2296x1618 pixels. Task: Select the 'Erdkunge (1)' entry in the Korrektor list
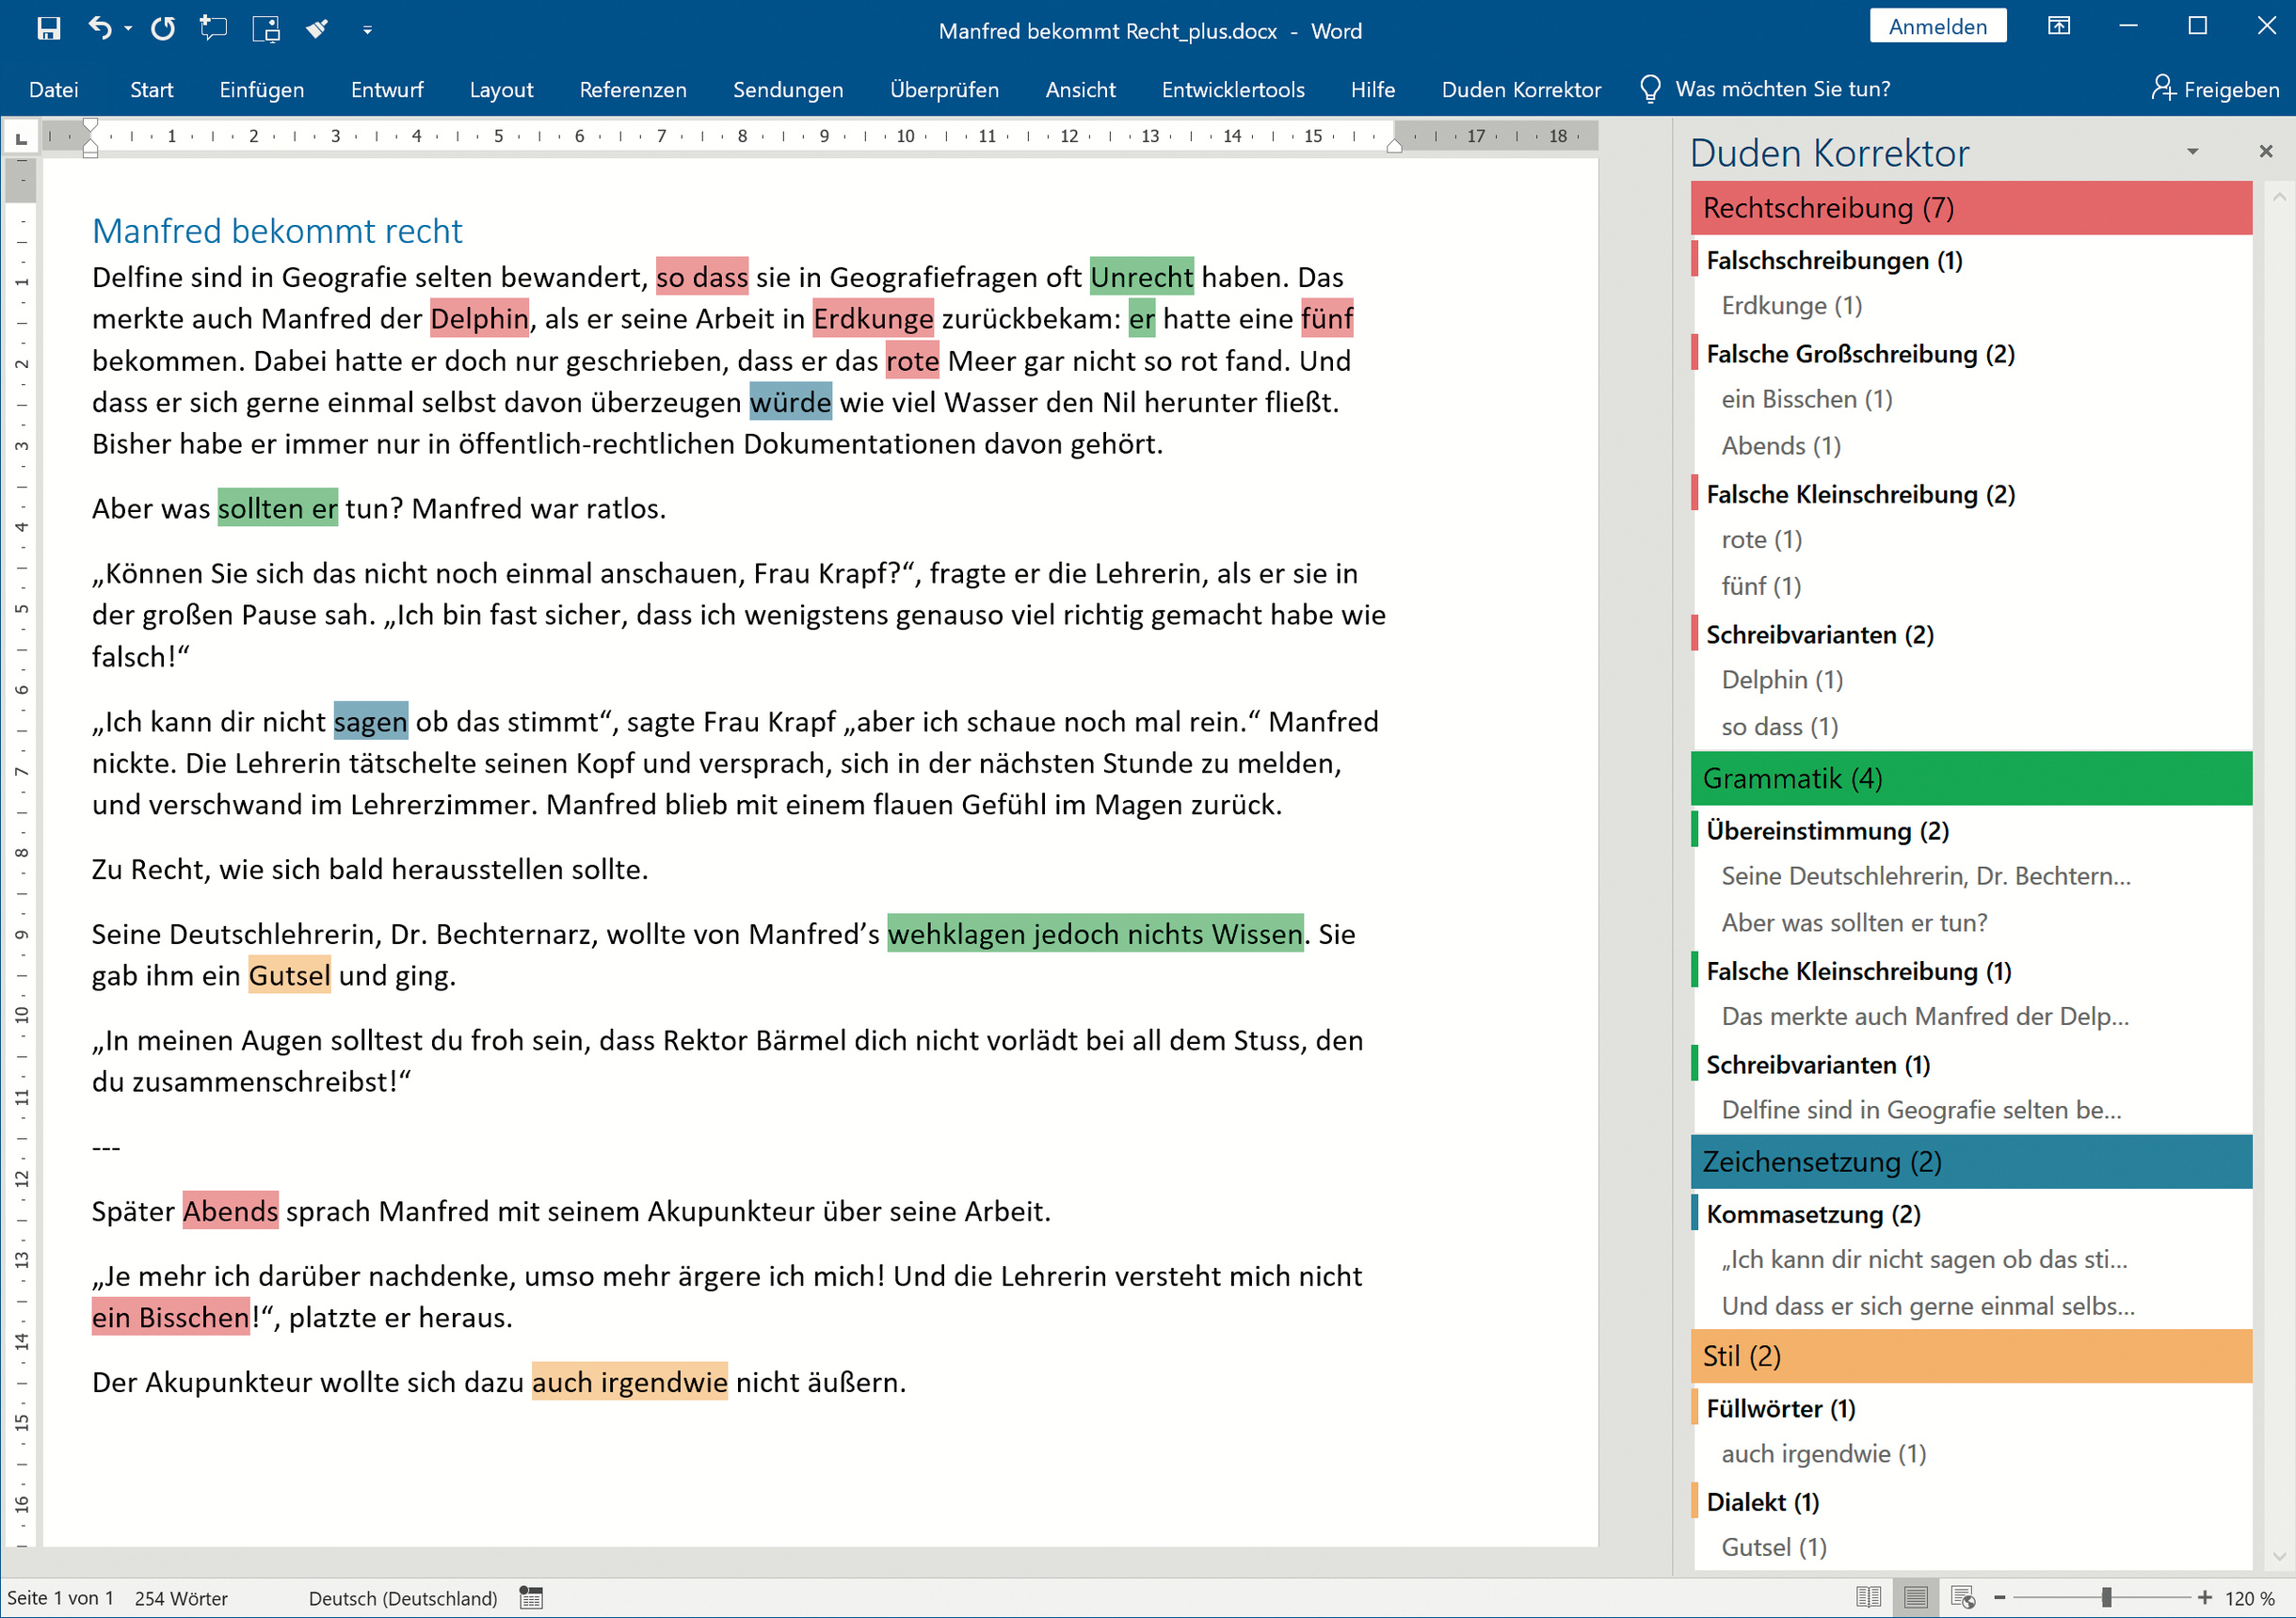tap(1791, 305)
